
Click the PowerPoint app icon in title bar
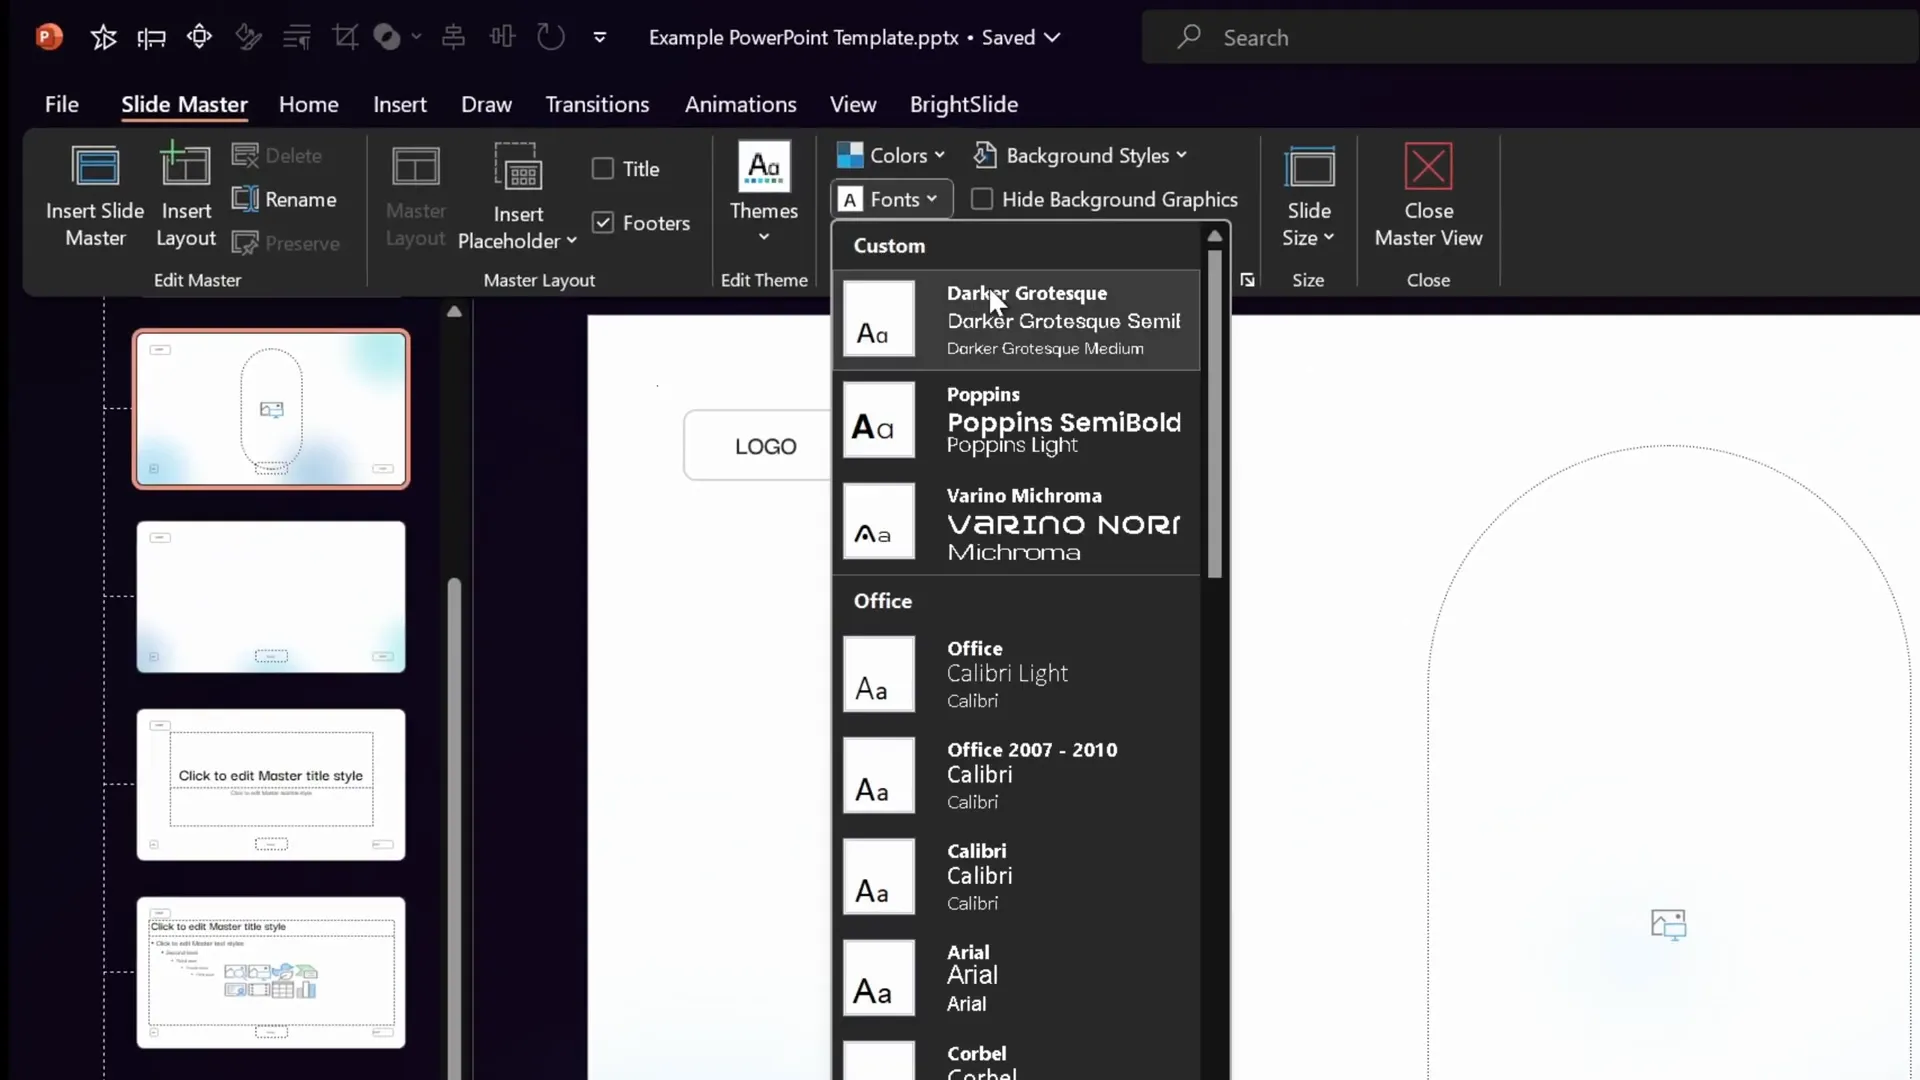coord(48,37)
